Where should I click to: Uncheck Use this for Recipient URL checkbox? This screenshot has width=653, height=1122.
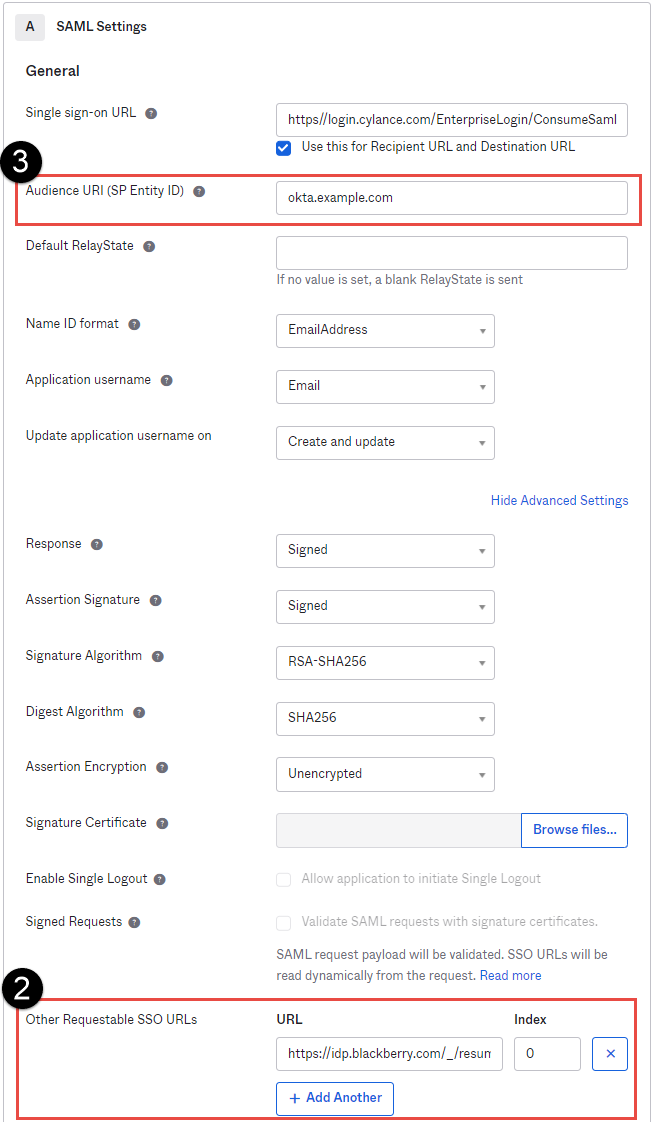284,148
